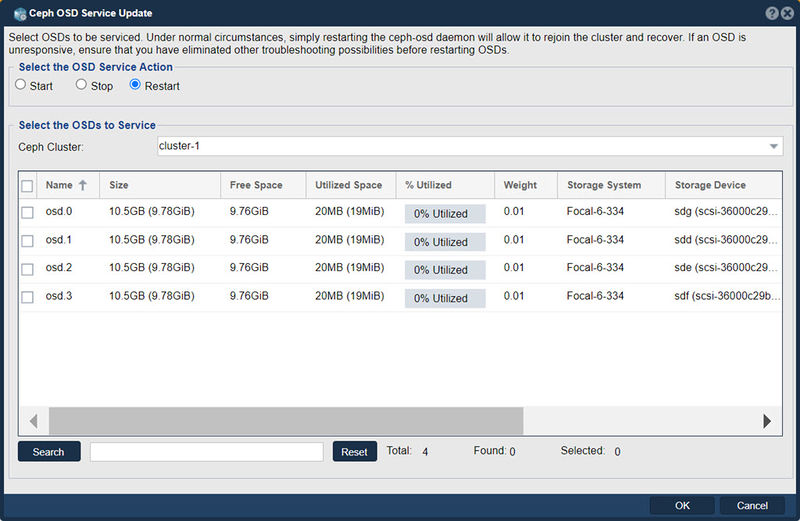This screenshot has width=800, height=521.
Task: Click the Ceph OSD dialog title icon
Action: coord(20,14)
